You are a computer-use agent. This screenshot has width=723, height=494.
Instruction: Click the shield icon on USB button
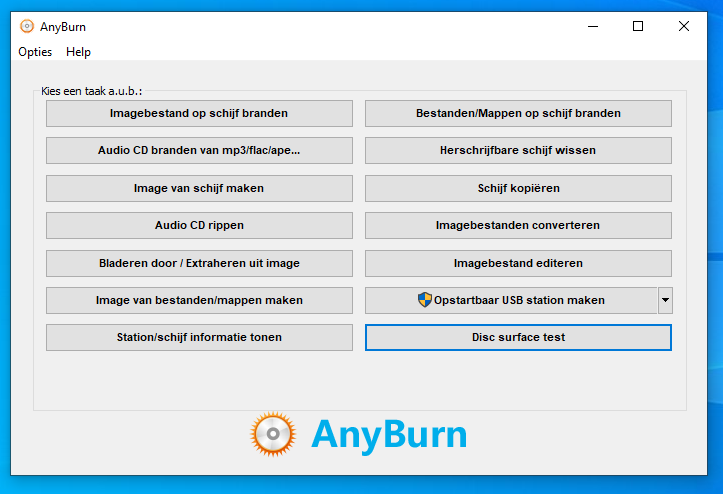(425, 300)
